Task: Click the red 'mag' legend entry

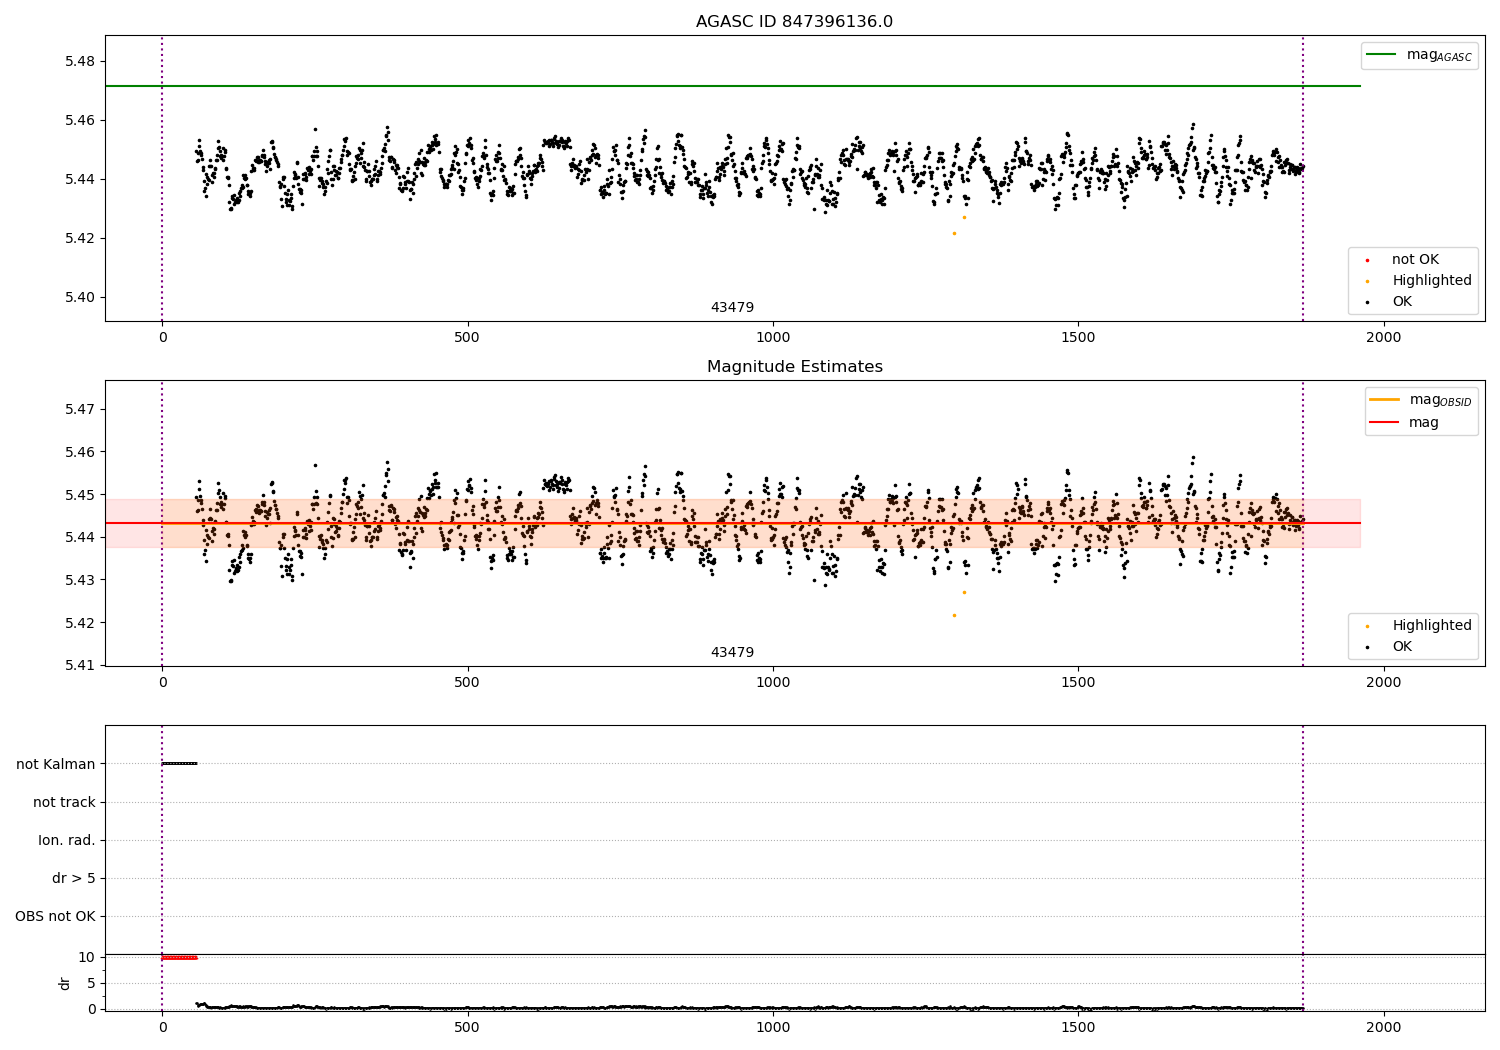Action: click(1404, 423)
